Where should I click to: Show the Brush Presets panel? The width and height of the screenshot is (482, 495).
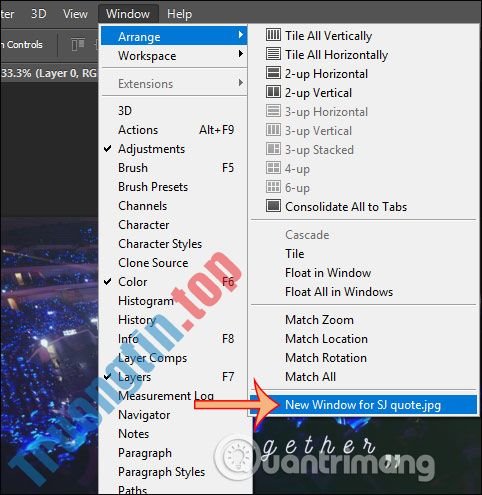click(x=153, y=187)
